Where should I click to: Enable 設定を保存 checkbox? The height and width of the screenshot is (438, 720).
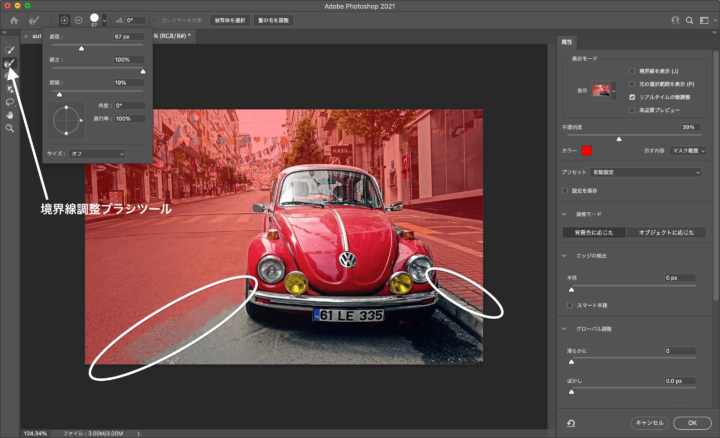point(565,191)
